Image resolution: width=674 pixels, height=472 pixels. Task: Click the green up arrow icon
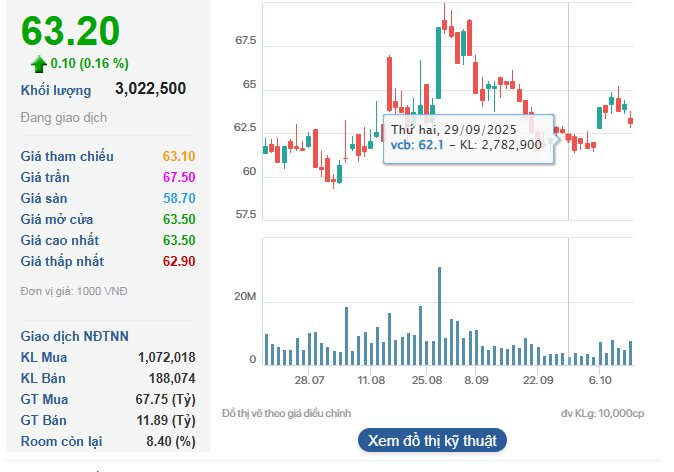pyautogui.click(x=39, y=63)
